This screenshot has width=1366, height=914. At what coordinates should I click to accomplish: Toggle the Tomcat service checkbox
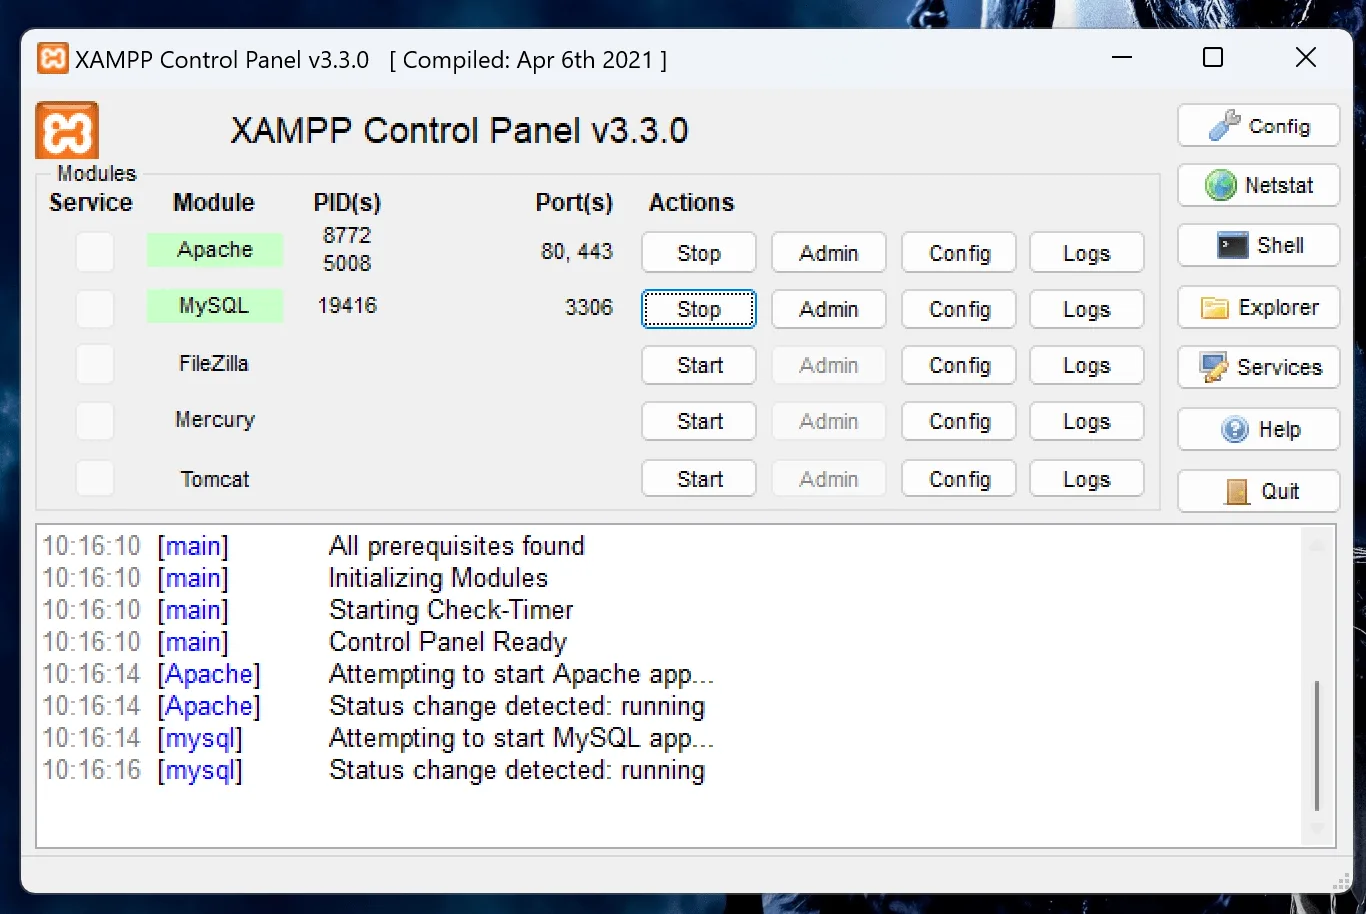tap(95, 478)
